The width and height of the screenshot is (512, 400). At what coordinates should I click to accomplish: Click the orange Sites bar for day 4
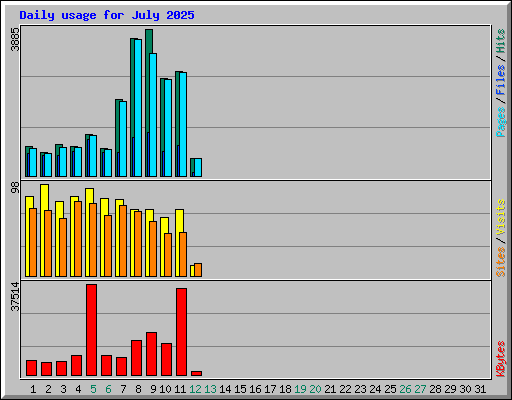click(78, 239)
